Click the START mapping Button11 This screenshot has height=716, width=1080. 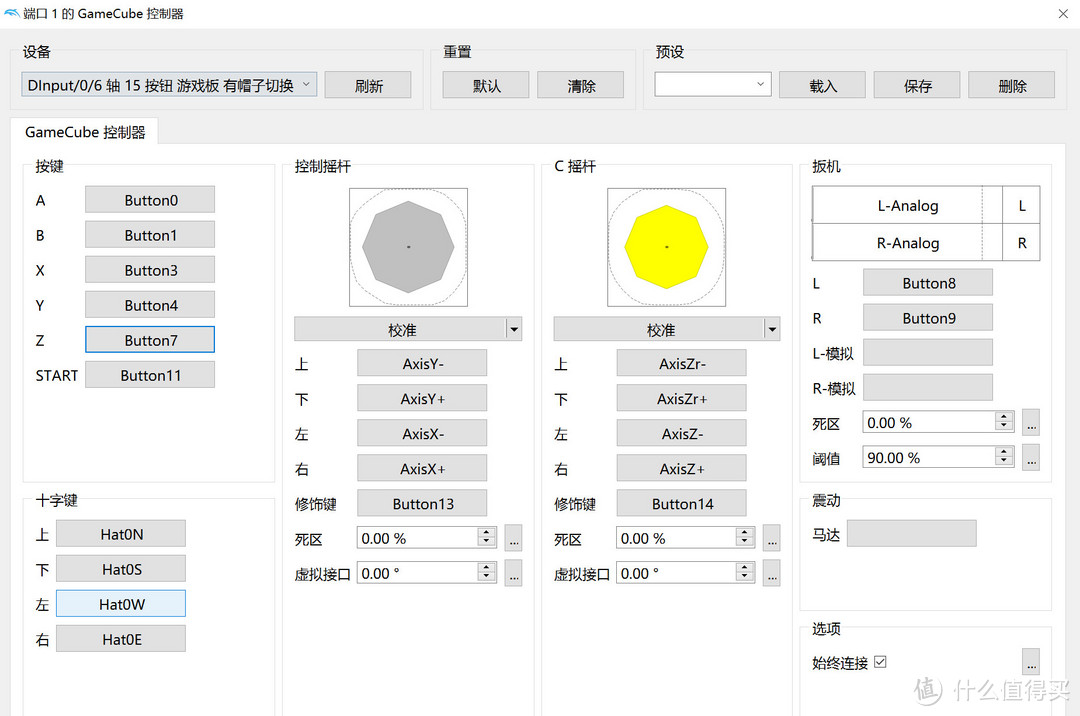click(x=150, y=375)
